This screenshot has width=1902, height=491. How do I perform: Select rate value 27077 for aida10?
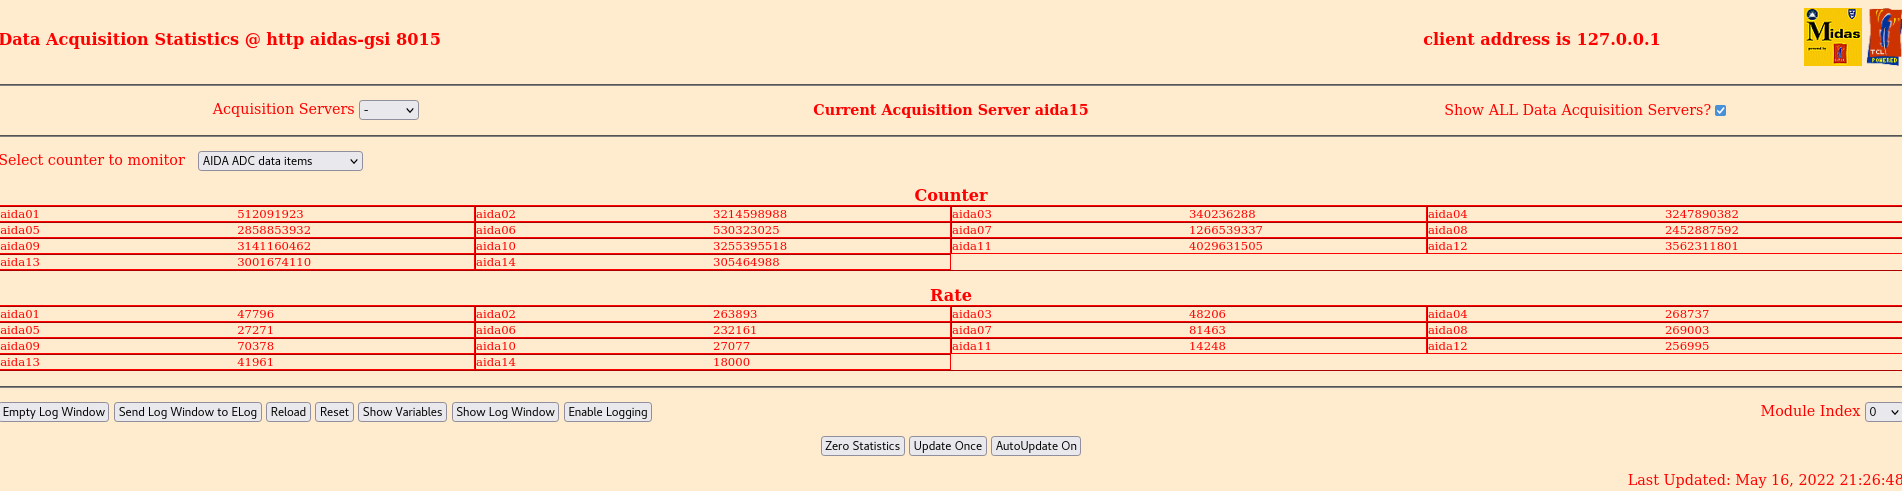click(731, 346)
